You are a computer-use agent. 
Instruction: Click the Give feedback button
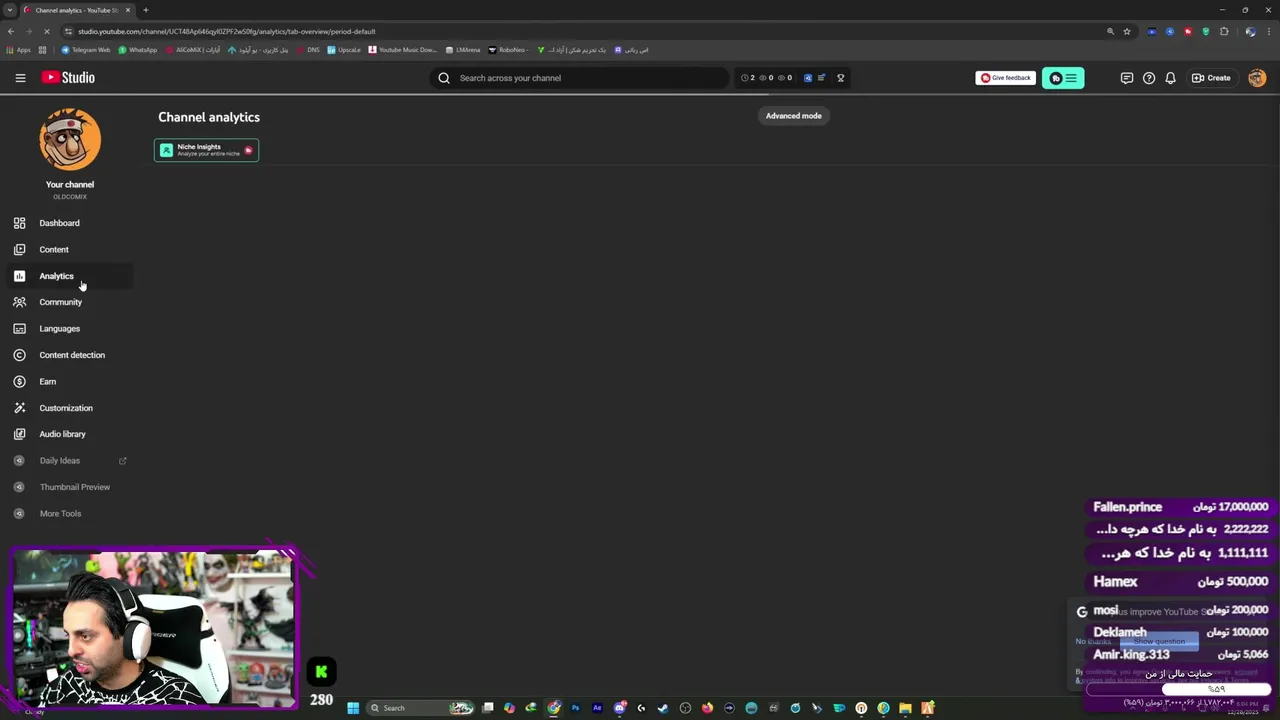pos(1005,78)
